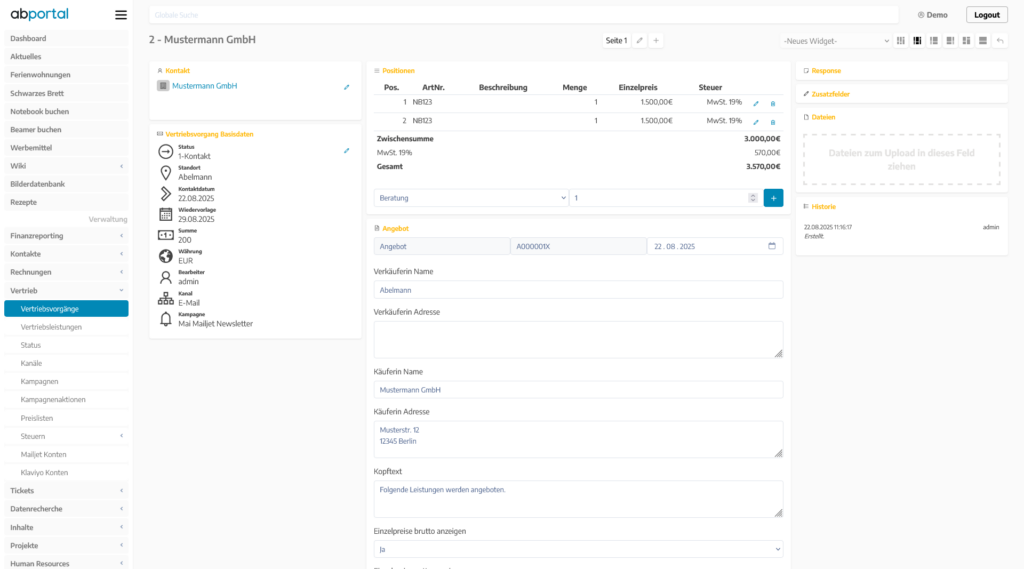Open Einzelpreise brutto anzeigen dropdown

(x=578, y=549)
